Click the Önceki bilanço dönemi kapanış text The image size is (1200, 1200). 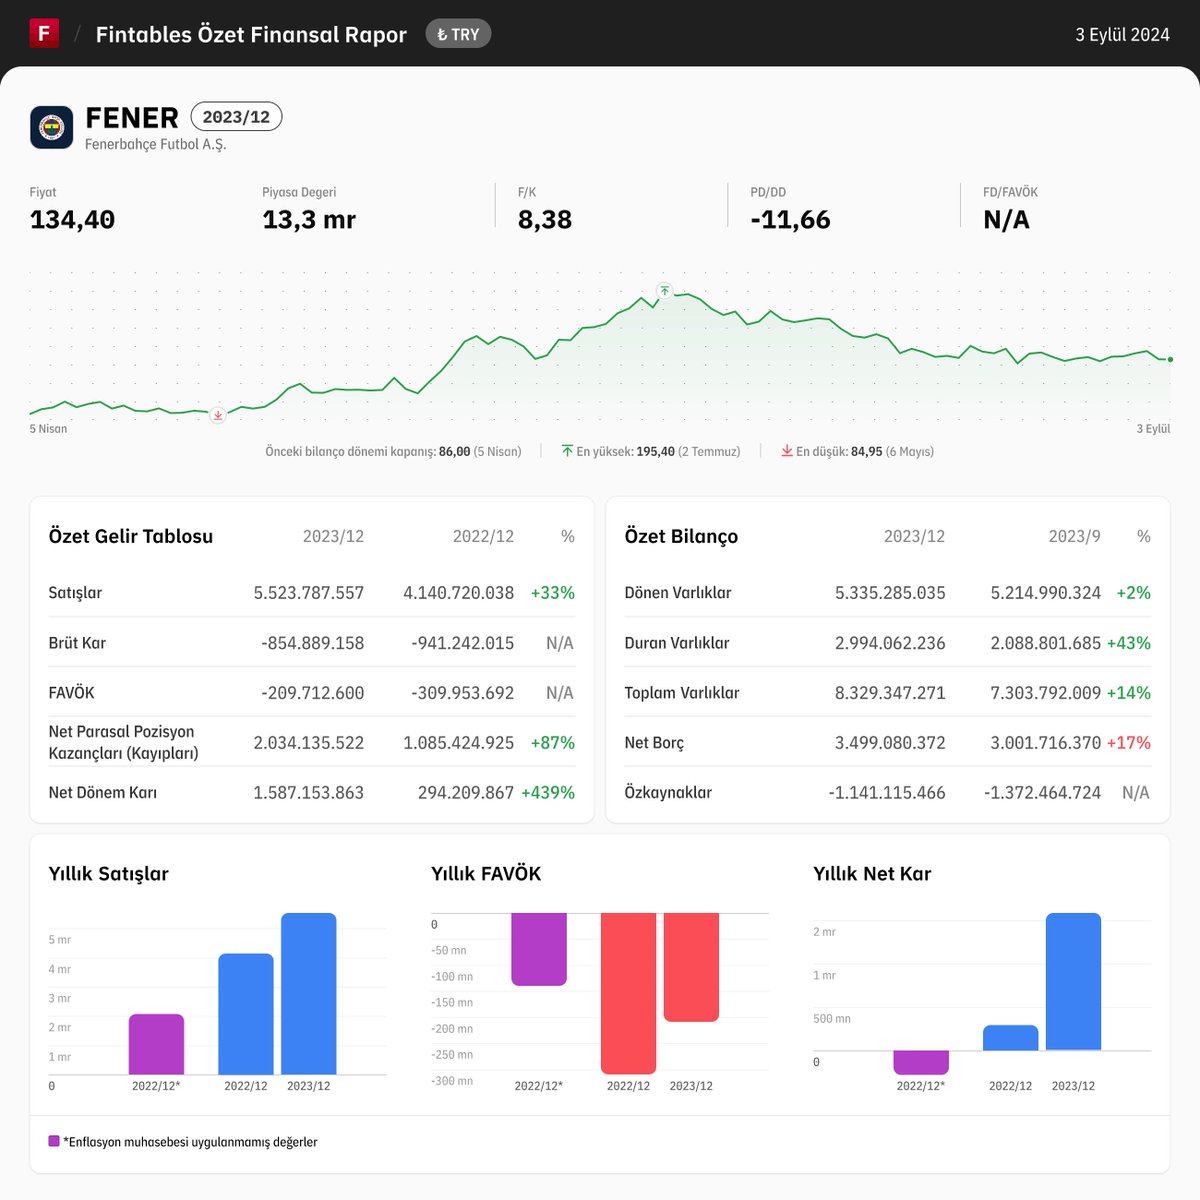pos(393,451)
